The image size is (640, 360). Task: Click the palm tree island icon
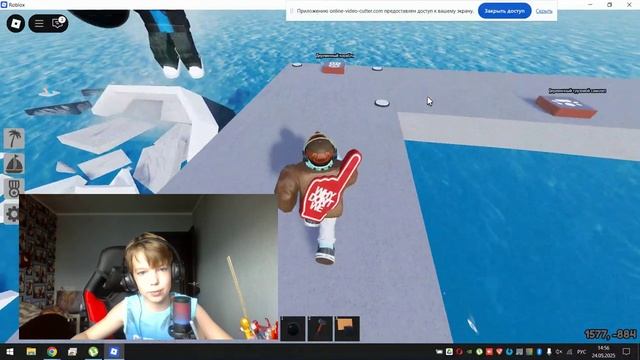pyautogui.click(x=14, y=138)
